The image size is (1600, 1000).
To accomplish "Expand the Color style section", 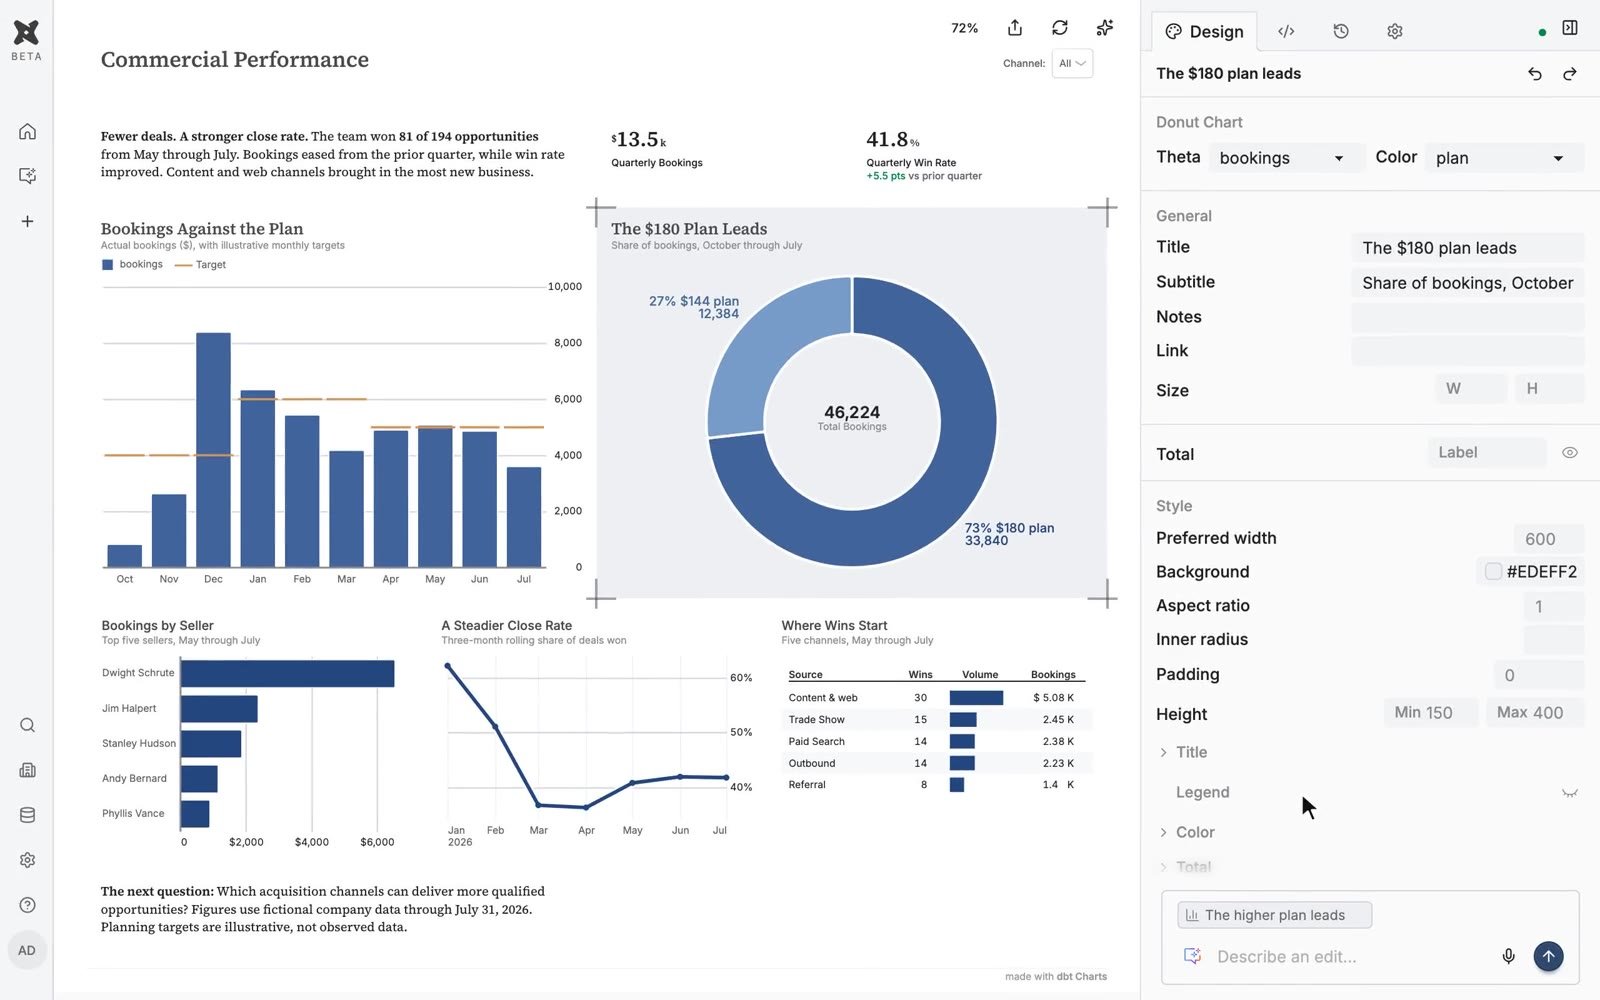I will (x=1187, y=833).
